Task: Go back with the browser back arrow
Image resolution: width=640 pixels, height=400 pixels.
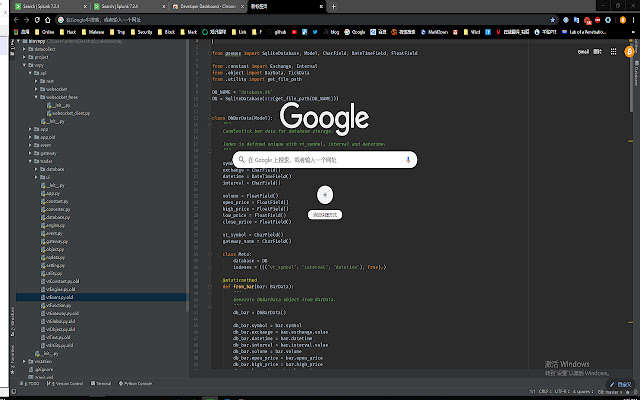Action: pyautogui.click(x=16, y=20)
